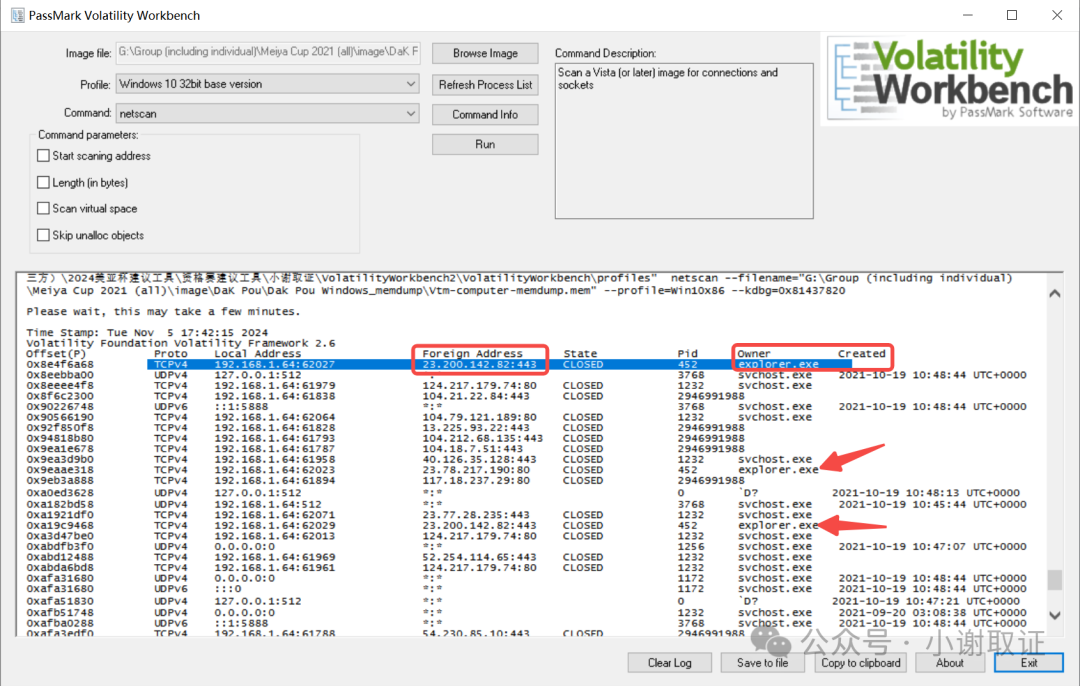Maximize the Volatility Workbench window
The height and width of the screenshot is (686, 1080).
tap(1012, 15)
